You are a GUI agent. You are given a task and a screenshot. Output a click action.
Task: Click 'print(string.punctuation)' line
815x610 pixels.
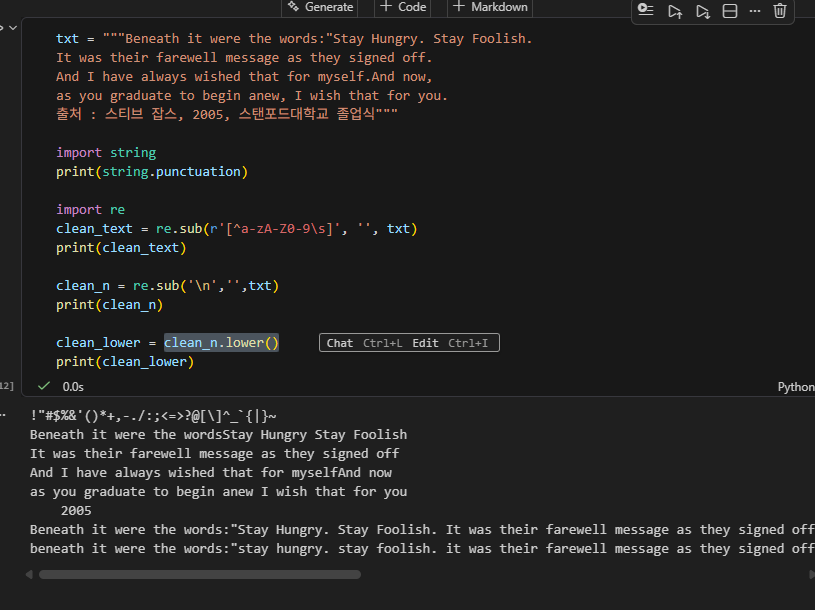(x=152, y=172)
